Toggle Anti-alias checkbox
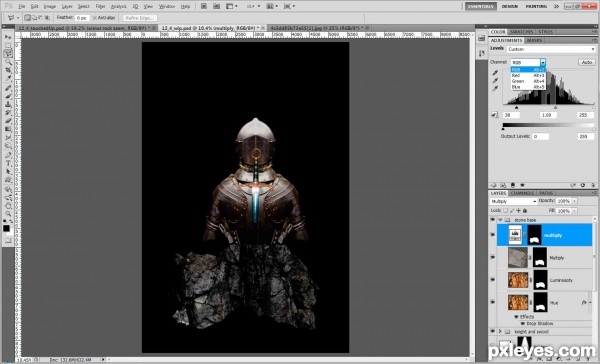Image resolution: width=600 pixels, height=364 pixels. pyautogui.click(x=95, y=18)
